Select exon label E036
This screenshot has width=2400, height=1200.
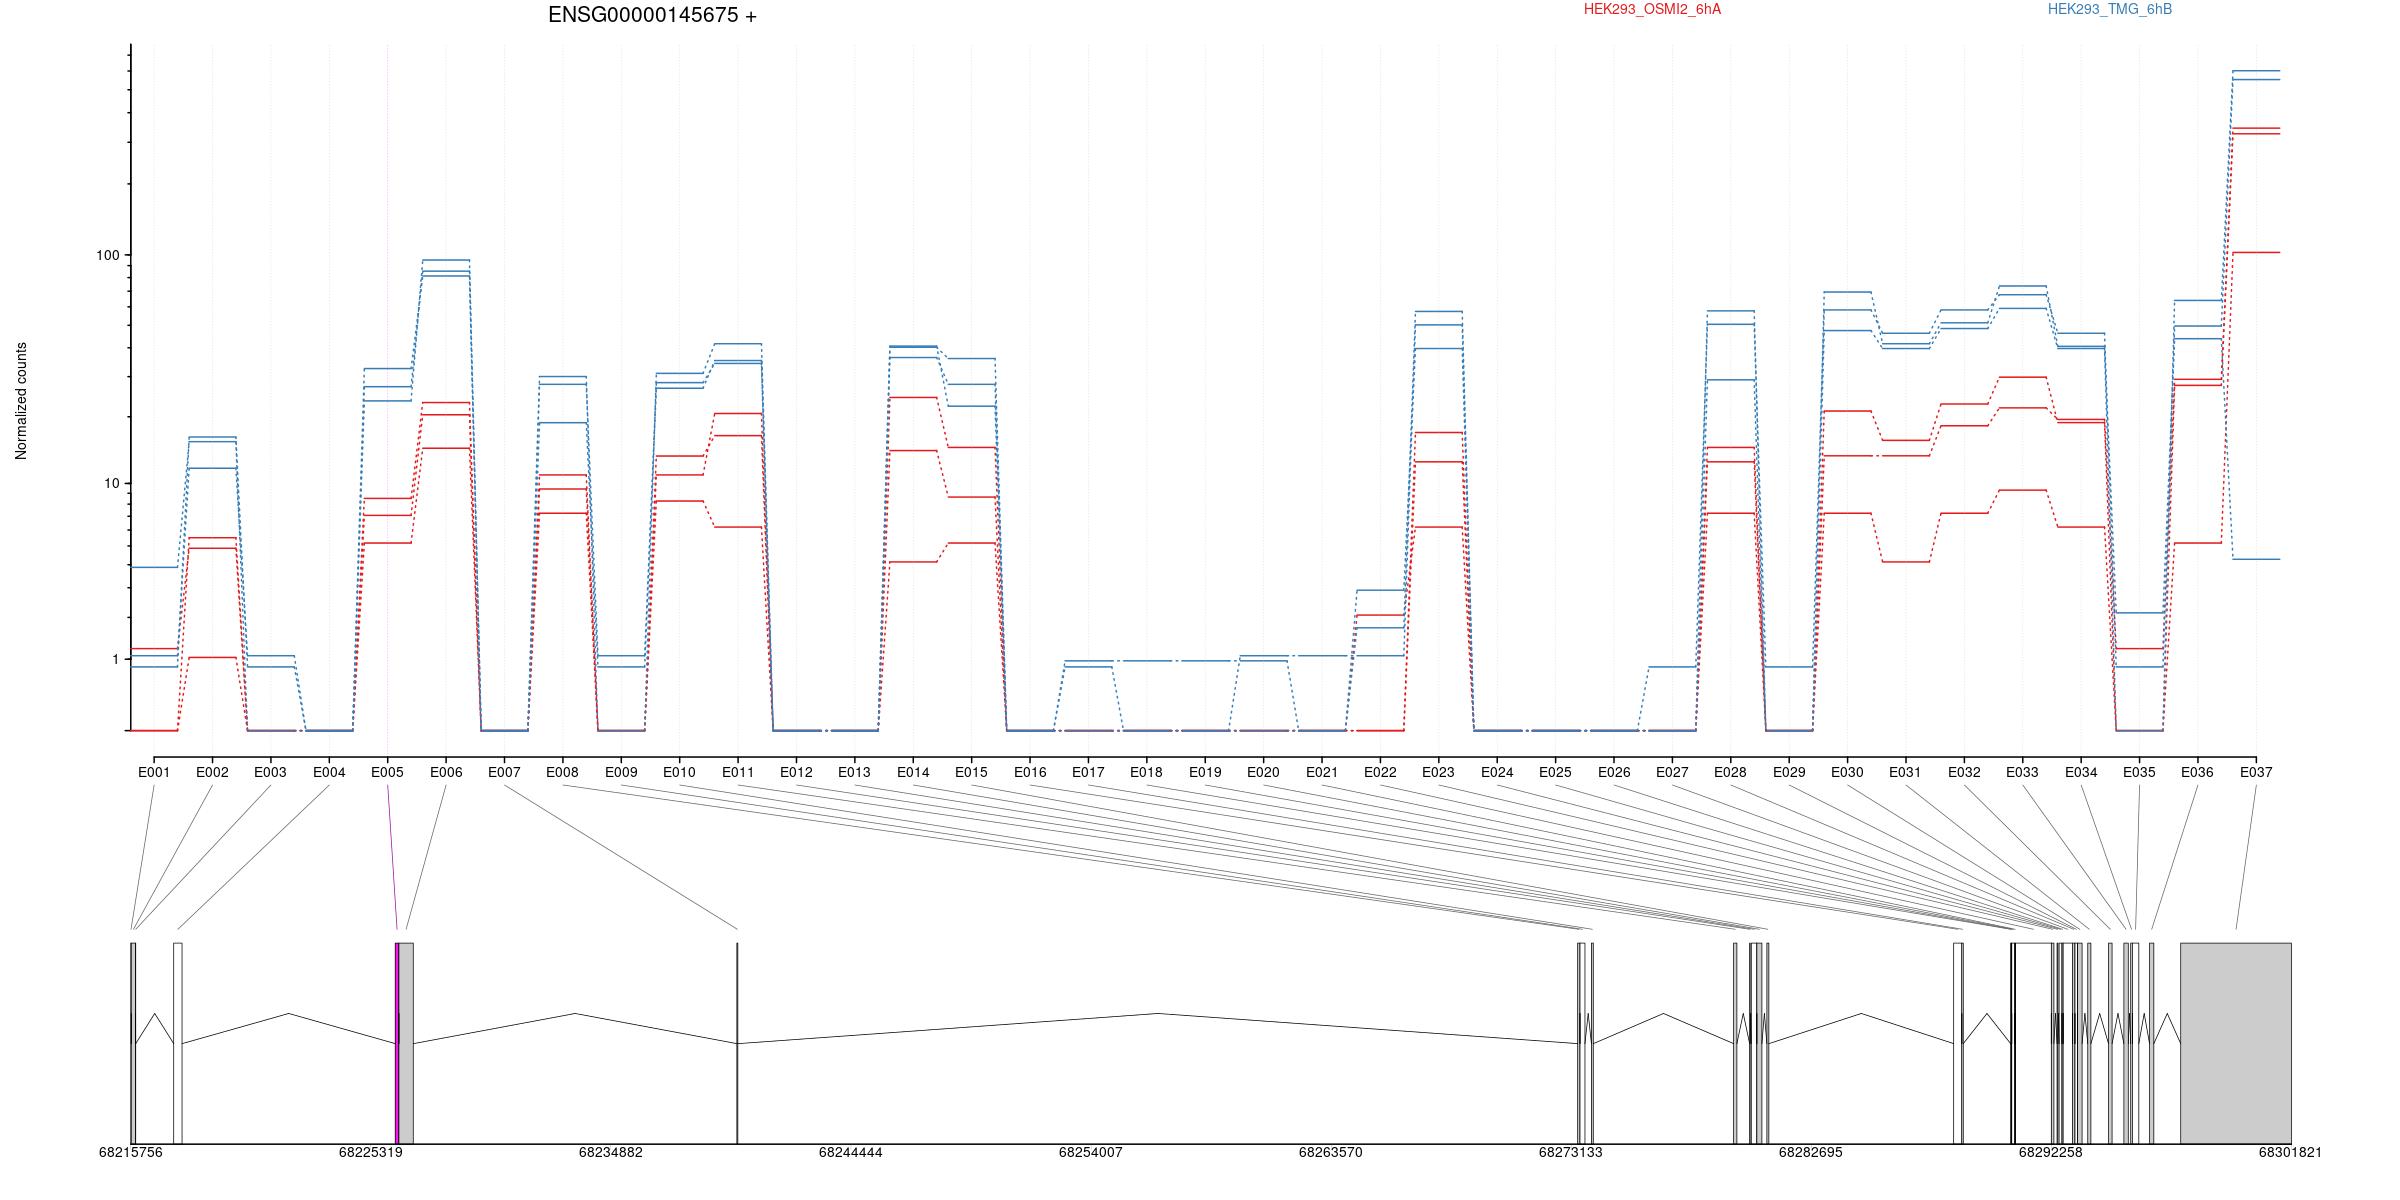pyautogui.click(x=2197, y=772)
